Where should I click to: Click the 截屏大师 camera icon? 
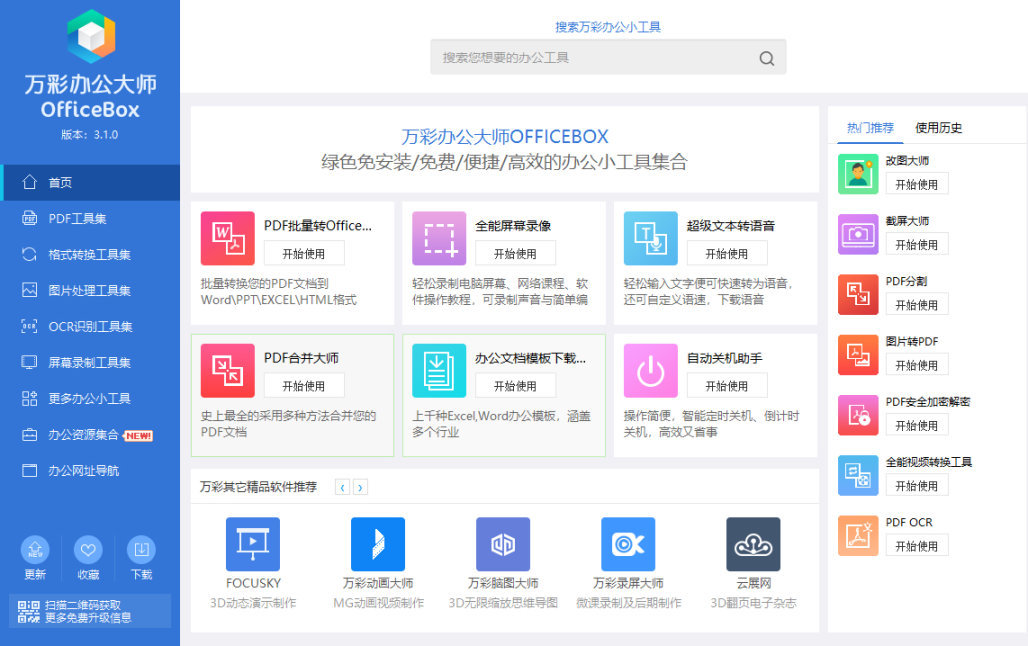858,234
